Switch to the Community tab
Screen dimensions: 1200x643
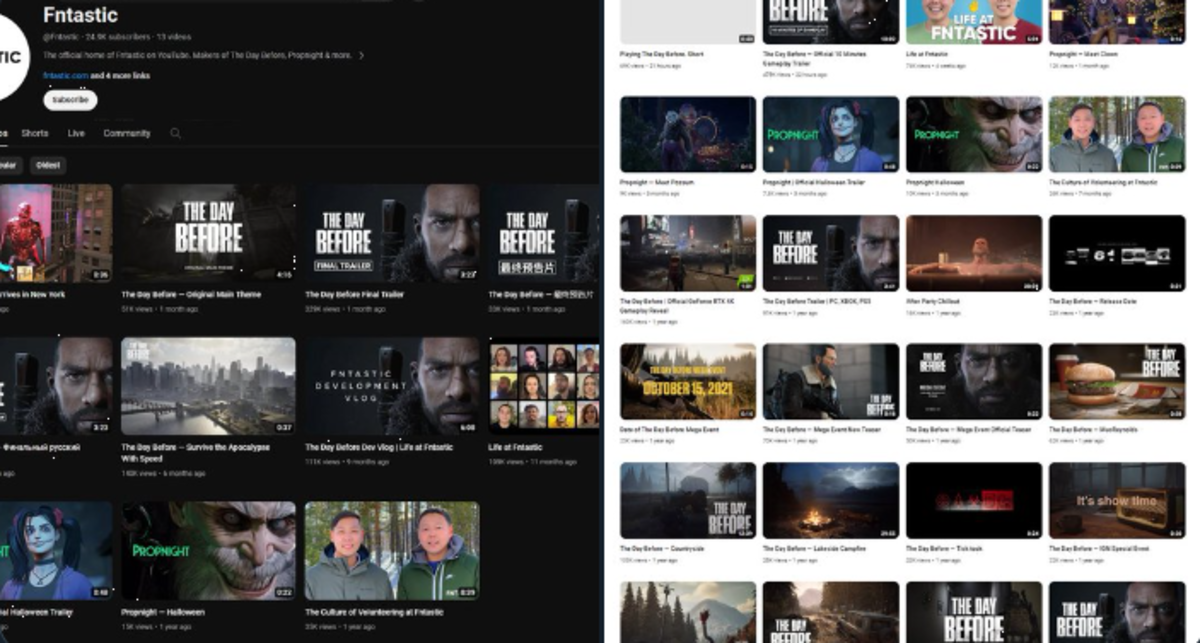click(127, 133)
